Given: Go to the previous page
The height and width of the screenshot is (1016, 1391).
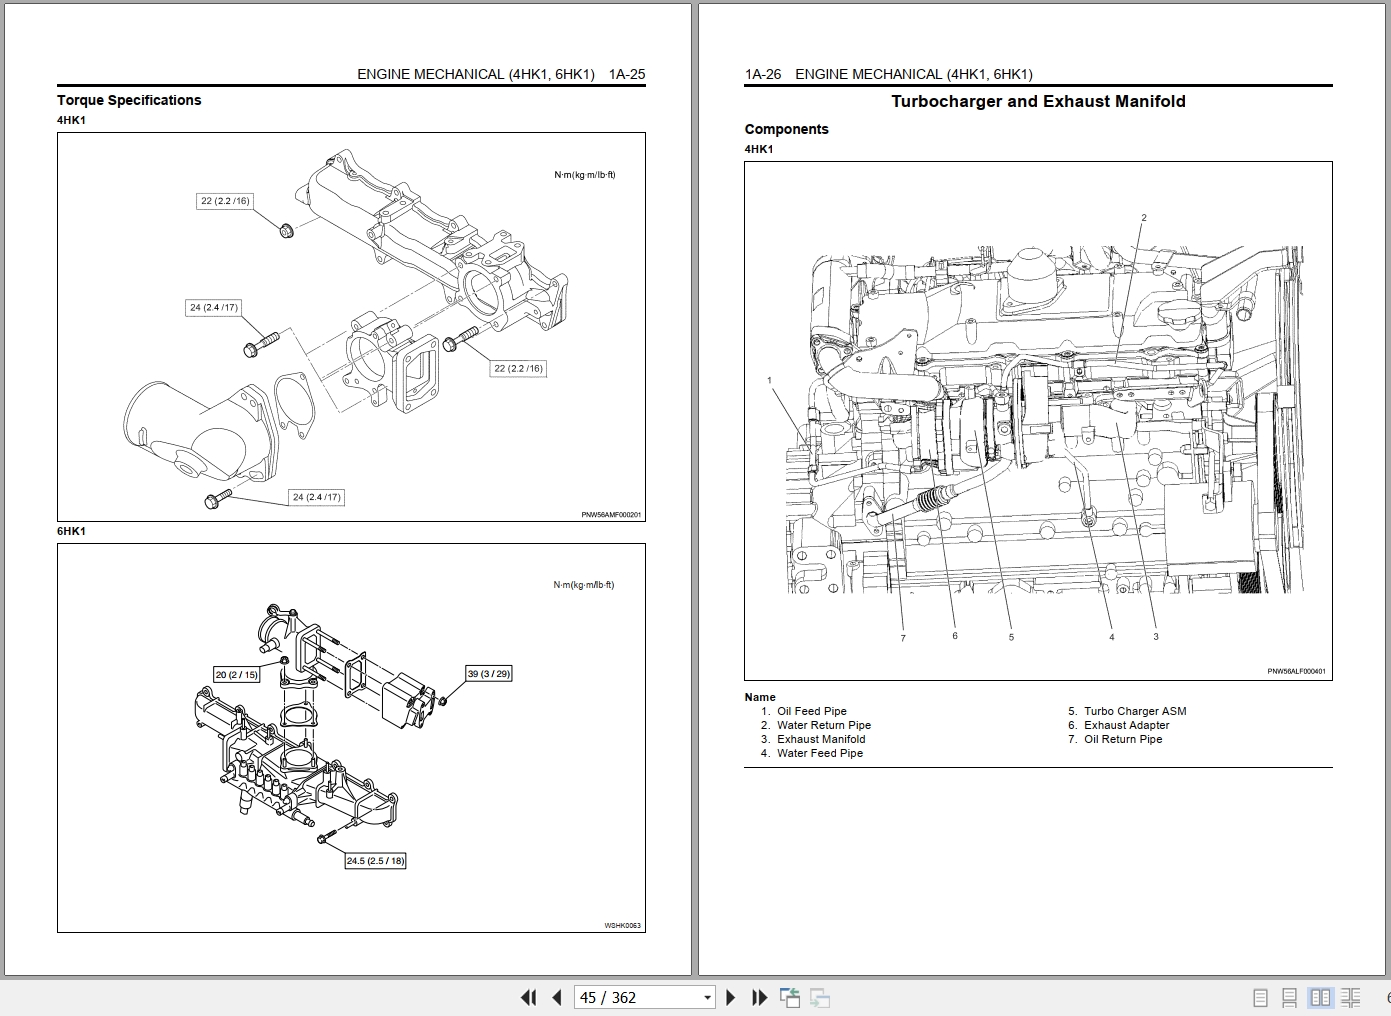Looking at the screenshot, I should (x=557, y=998).
